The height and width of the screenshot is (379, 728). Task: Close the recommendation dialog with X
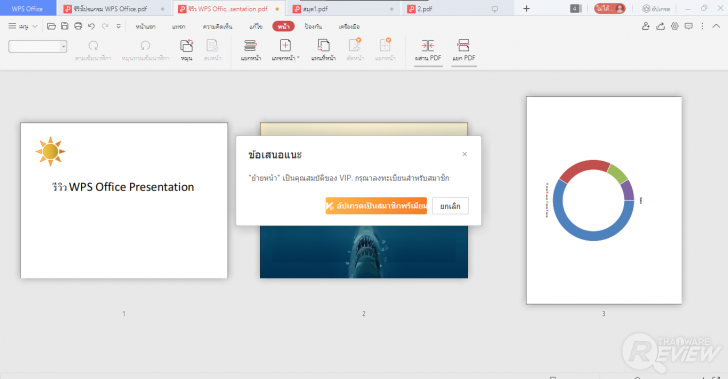464,154
